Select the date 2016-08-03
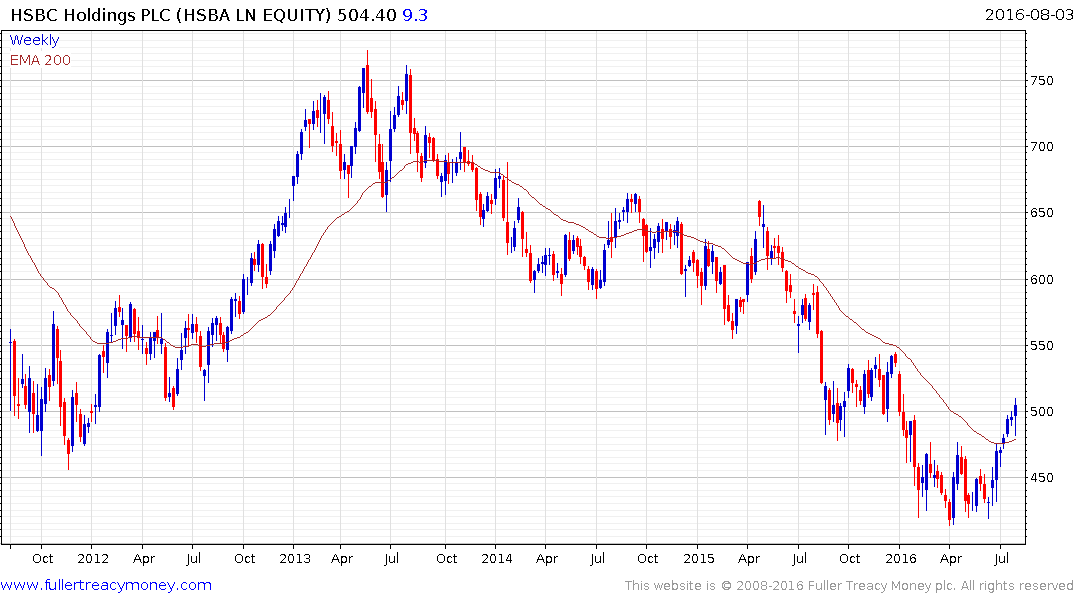 coord(1029,14)
